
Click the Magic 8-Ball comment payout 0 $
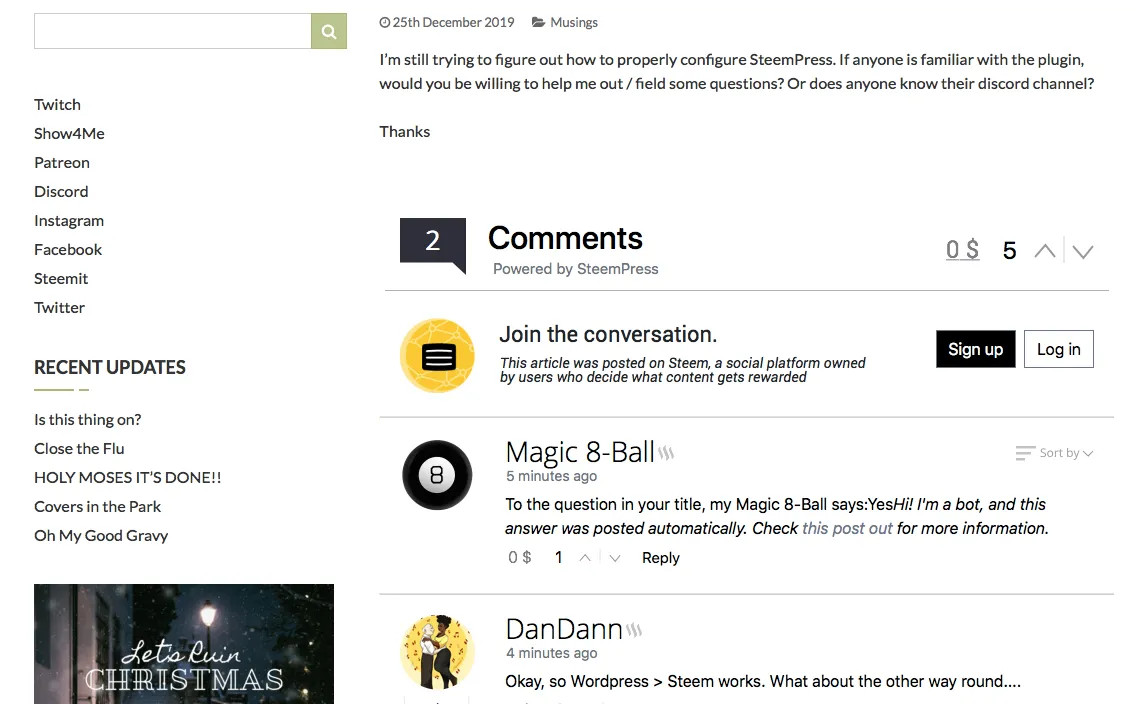(x=519, y=558)
